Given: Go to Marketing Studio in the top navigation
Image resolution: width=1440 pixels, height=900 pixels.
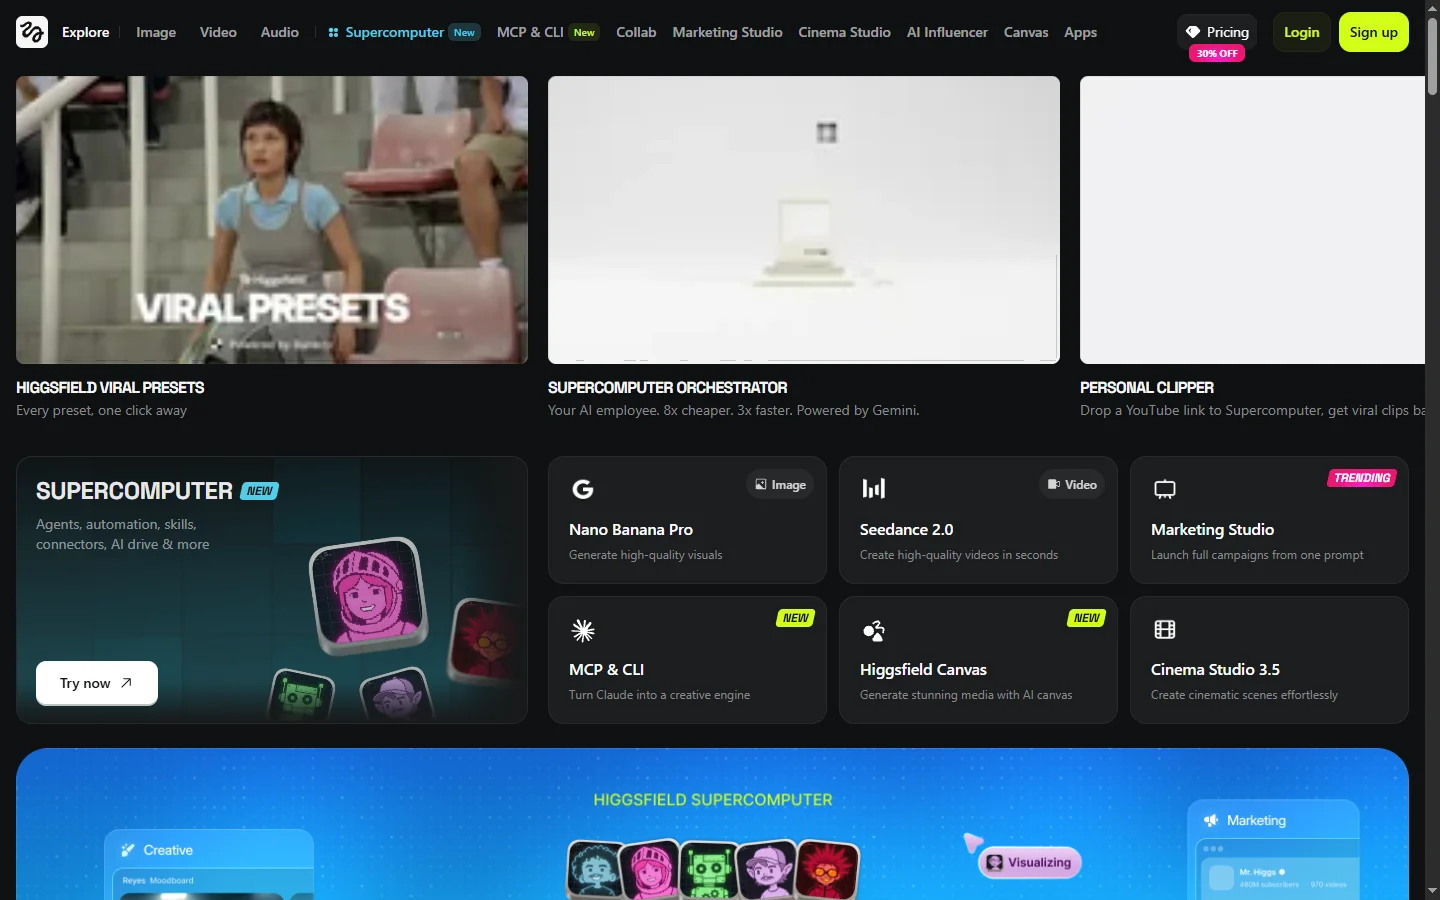Looking at the screenshot, I should [x=727, y=32].
